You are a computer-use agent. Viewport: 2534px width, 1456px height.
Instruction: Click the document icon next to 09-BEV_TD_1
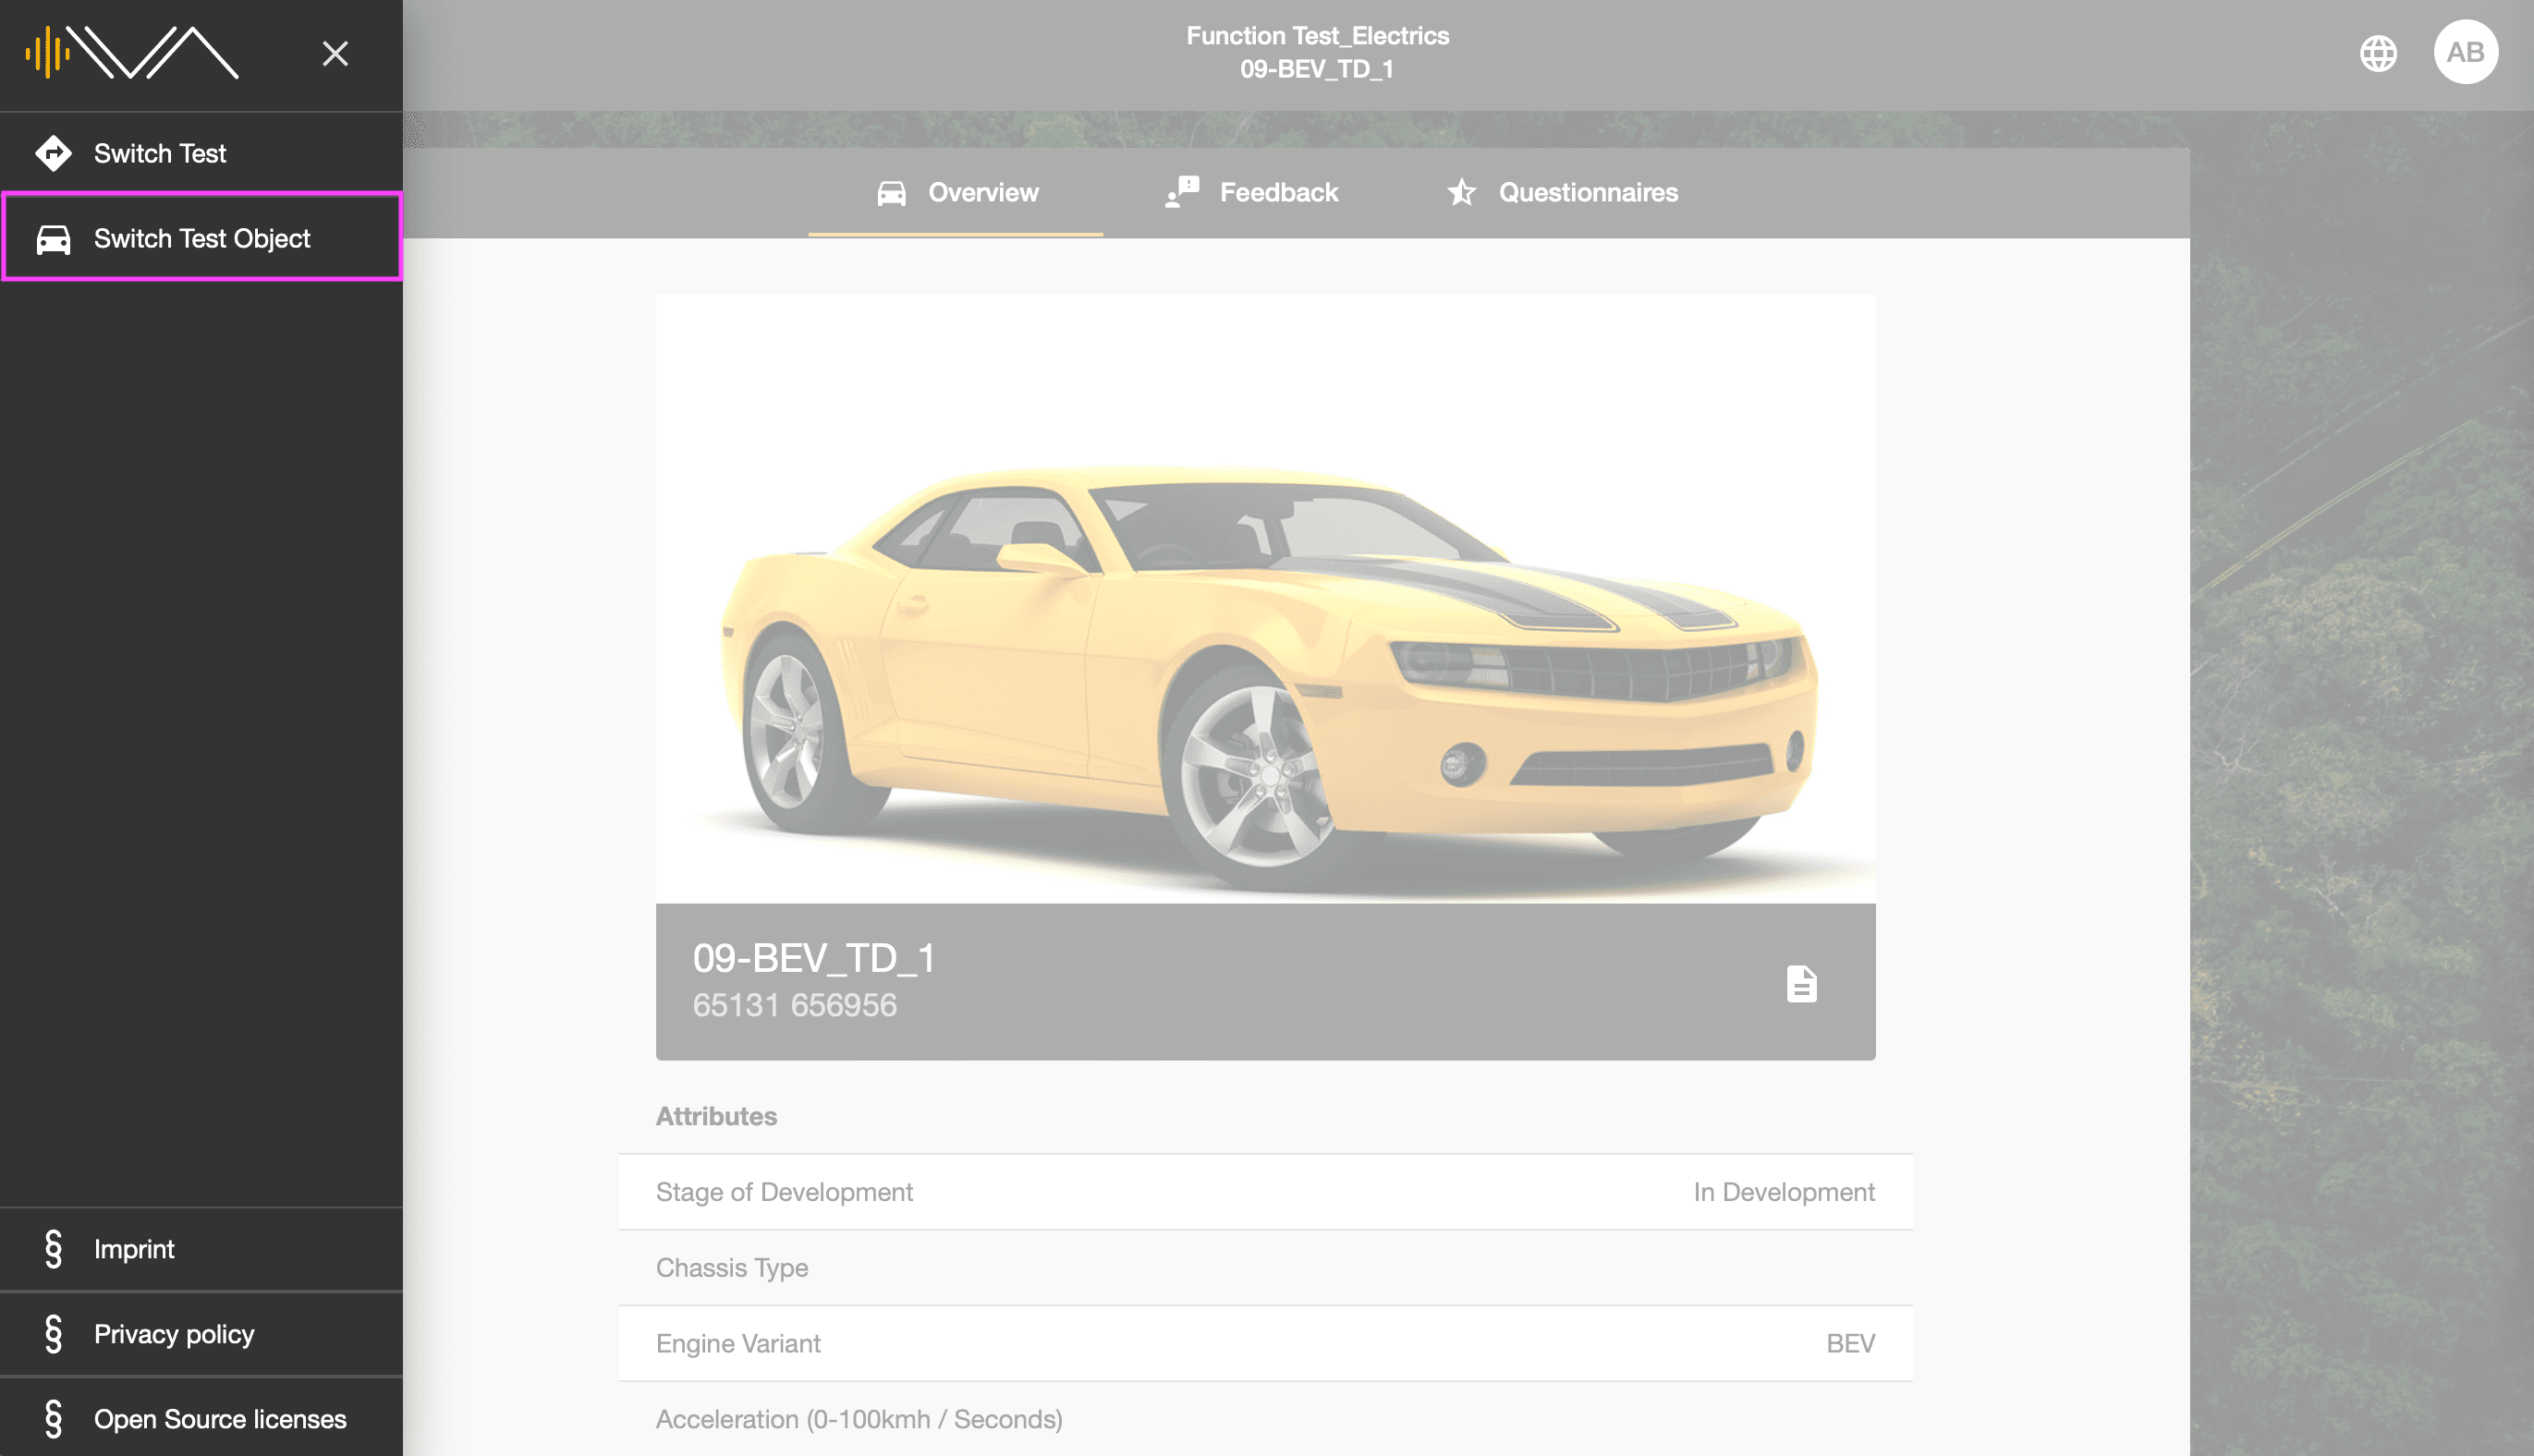tap(1801, 983)
